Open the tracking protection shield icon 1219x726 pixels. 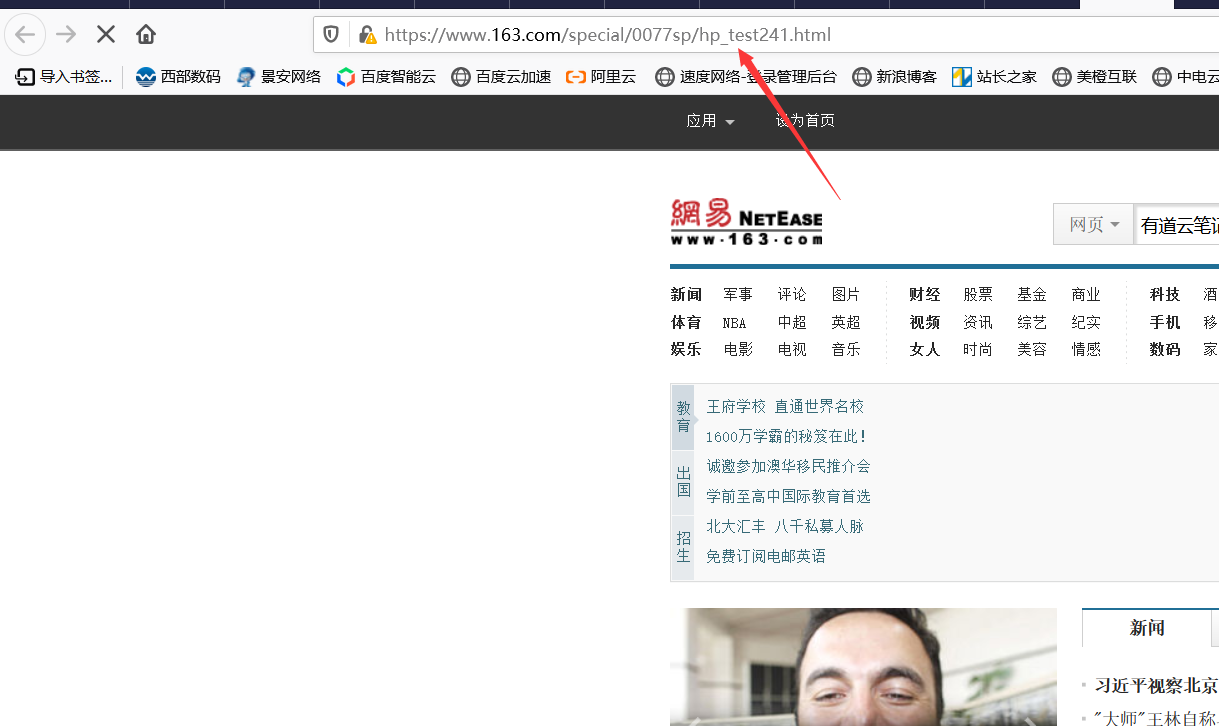click(x=331, y=35)
